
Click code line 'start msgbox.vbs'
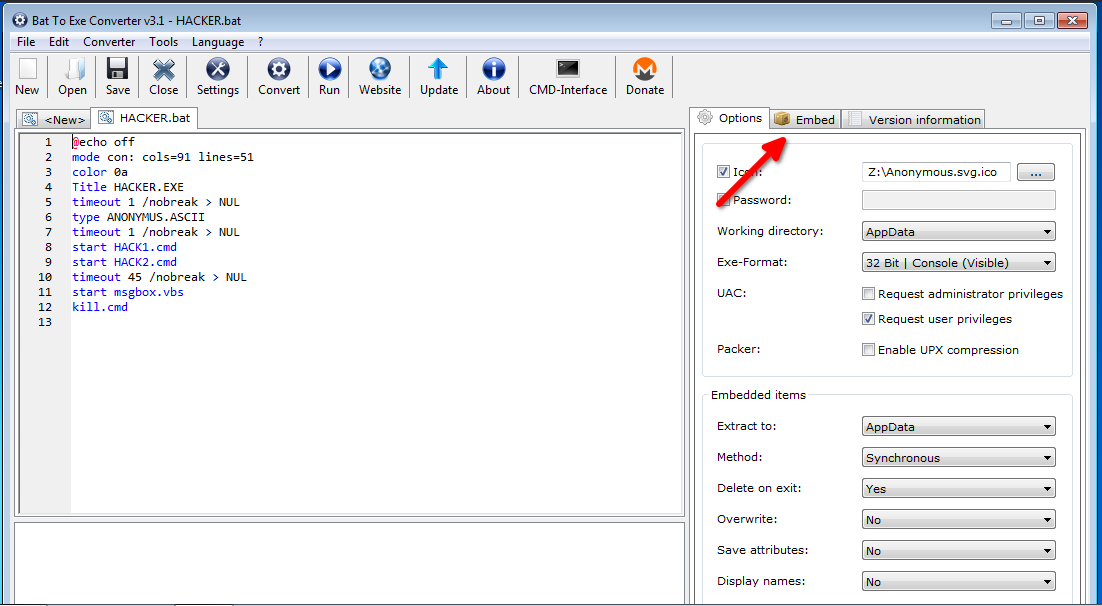point(128,292)
